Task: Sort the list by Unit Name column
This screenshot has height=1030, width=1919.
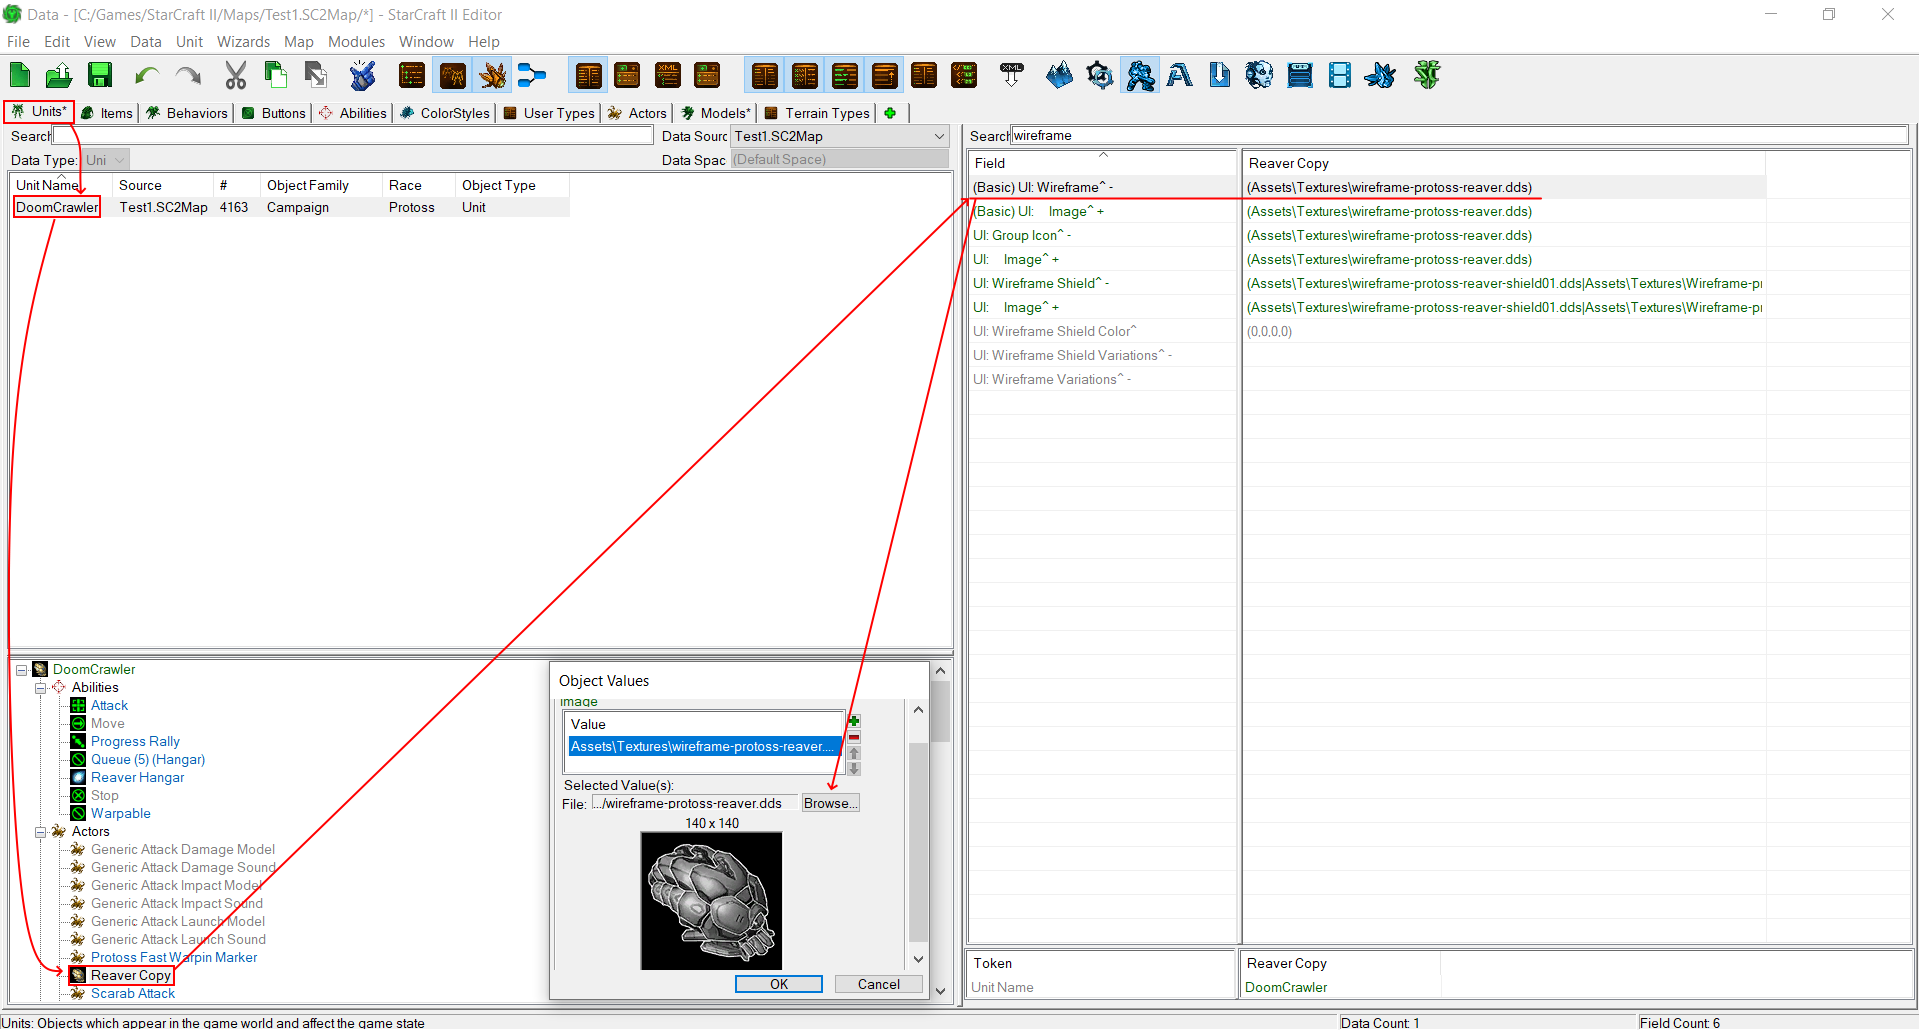Action: pyautogui.click(x=60, y=185)
